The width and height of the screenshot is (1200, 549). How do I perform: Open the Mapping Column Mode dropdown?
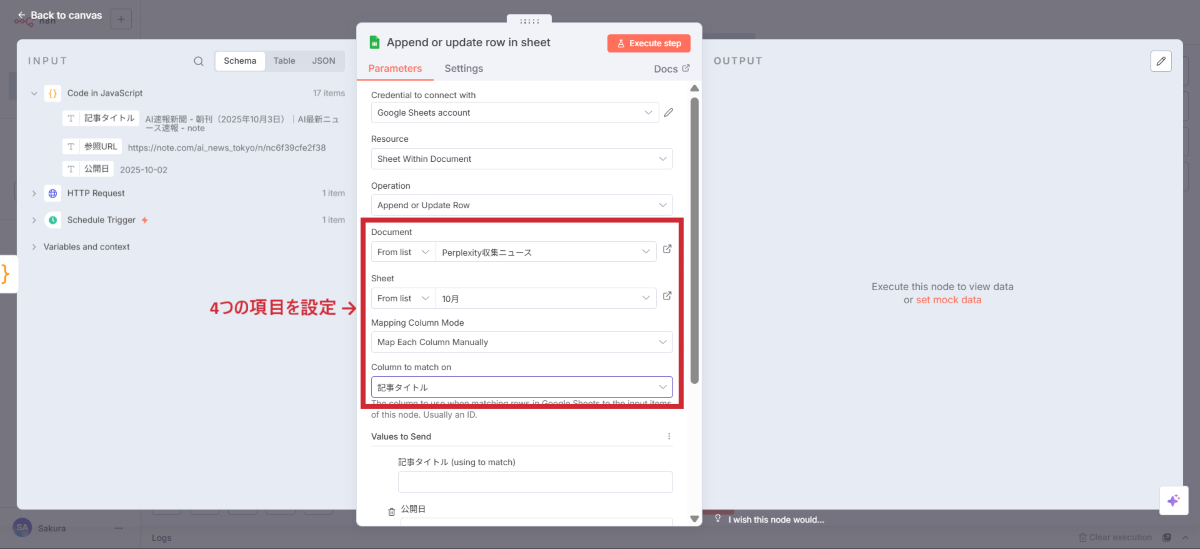(521, 342)
